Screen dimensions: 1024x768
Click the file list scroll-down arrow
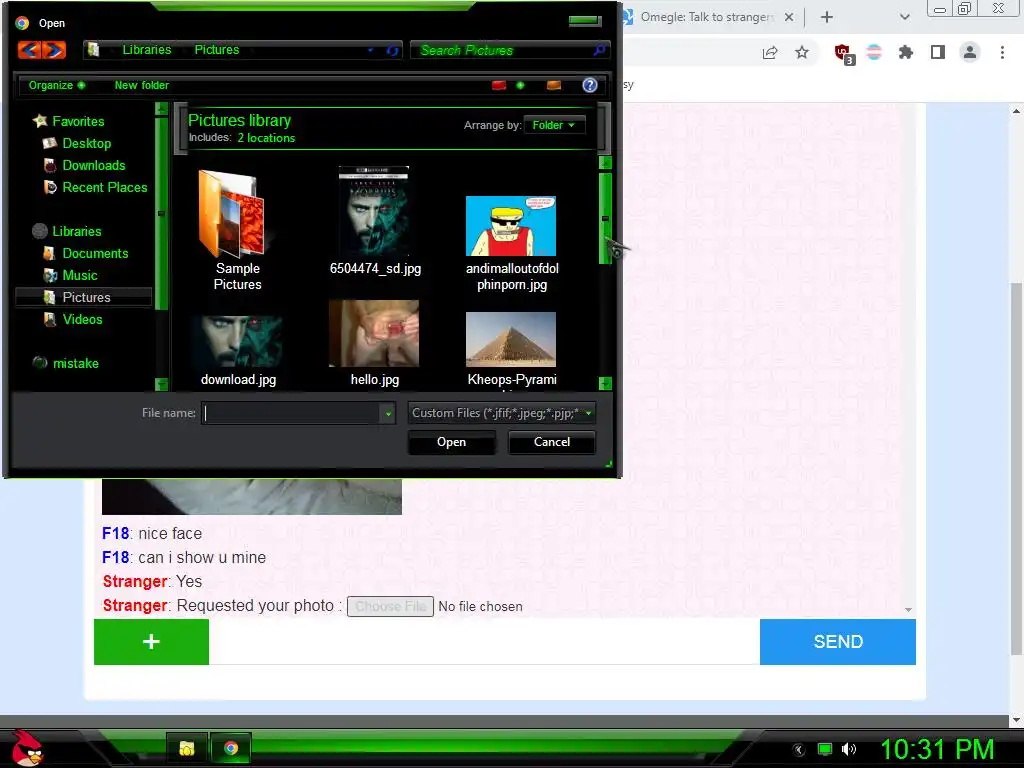pyautogui.click(x=605, y=383)
